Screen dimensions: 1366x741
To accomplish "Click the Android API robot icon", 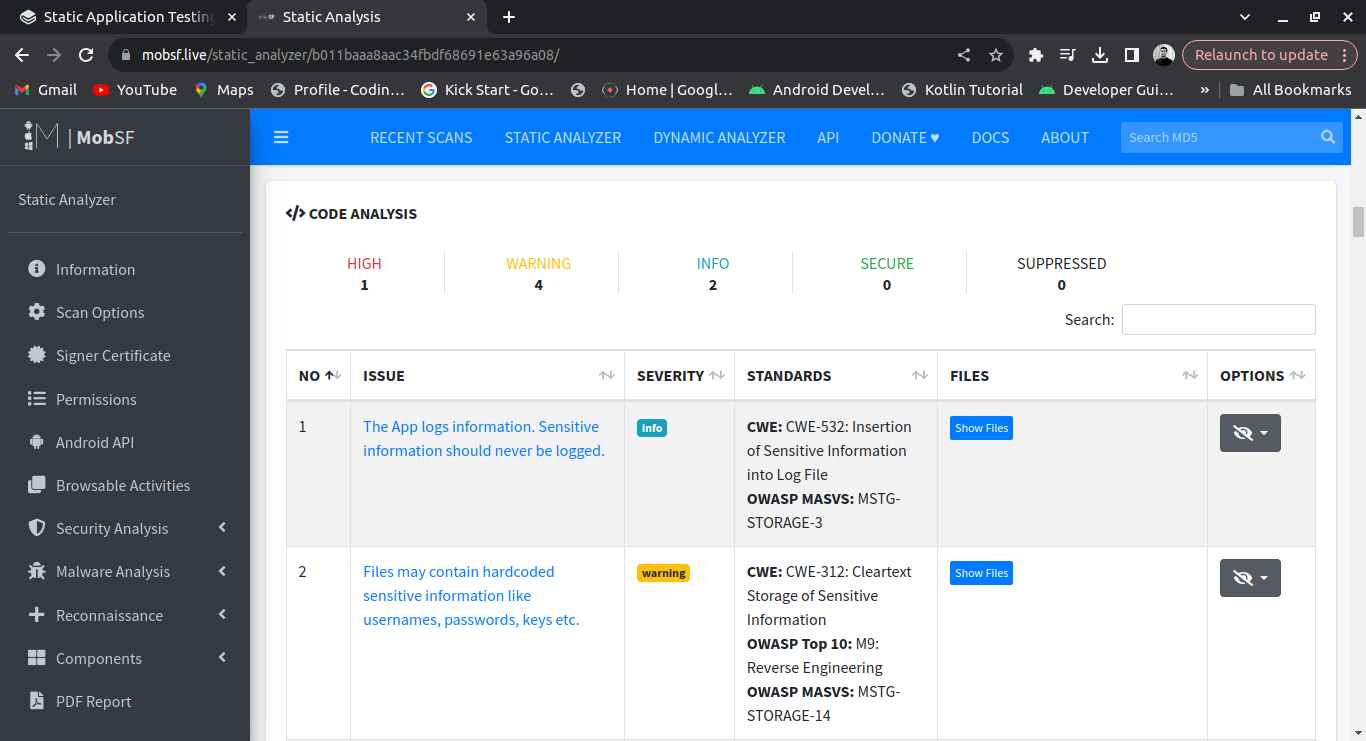I will (37, 442).
